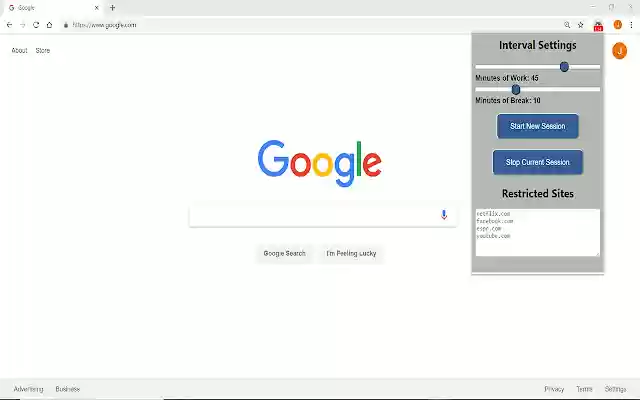Screen dimensions: 640x400
Task: Minimize the Chrome window
Action: pyautogui.click(x=593, y=7)
